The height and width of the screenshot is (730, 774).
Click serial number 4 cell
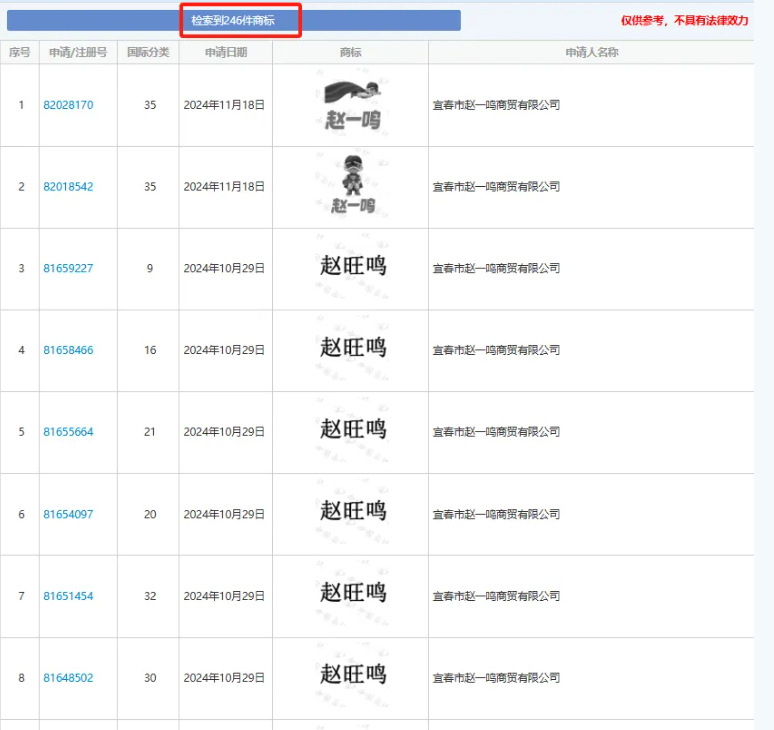pyautogui.click(x=21, y=350)
